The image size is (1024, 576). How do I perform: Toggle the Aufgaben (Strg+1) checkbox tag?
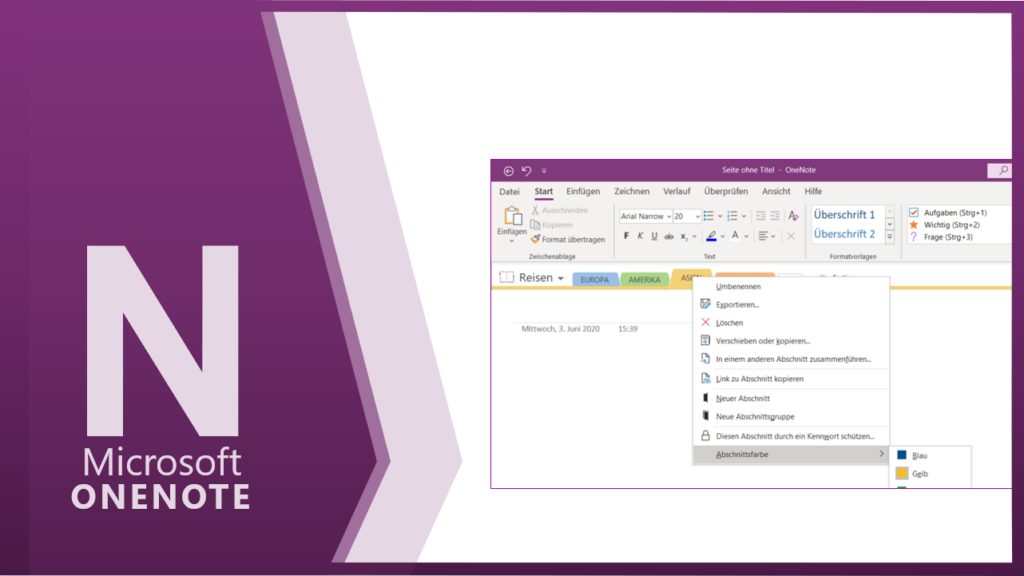coord(913,212)
